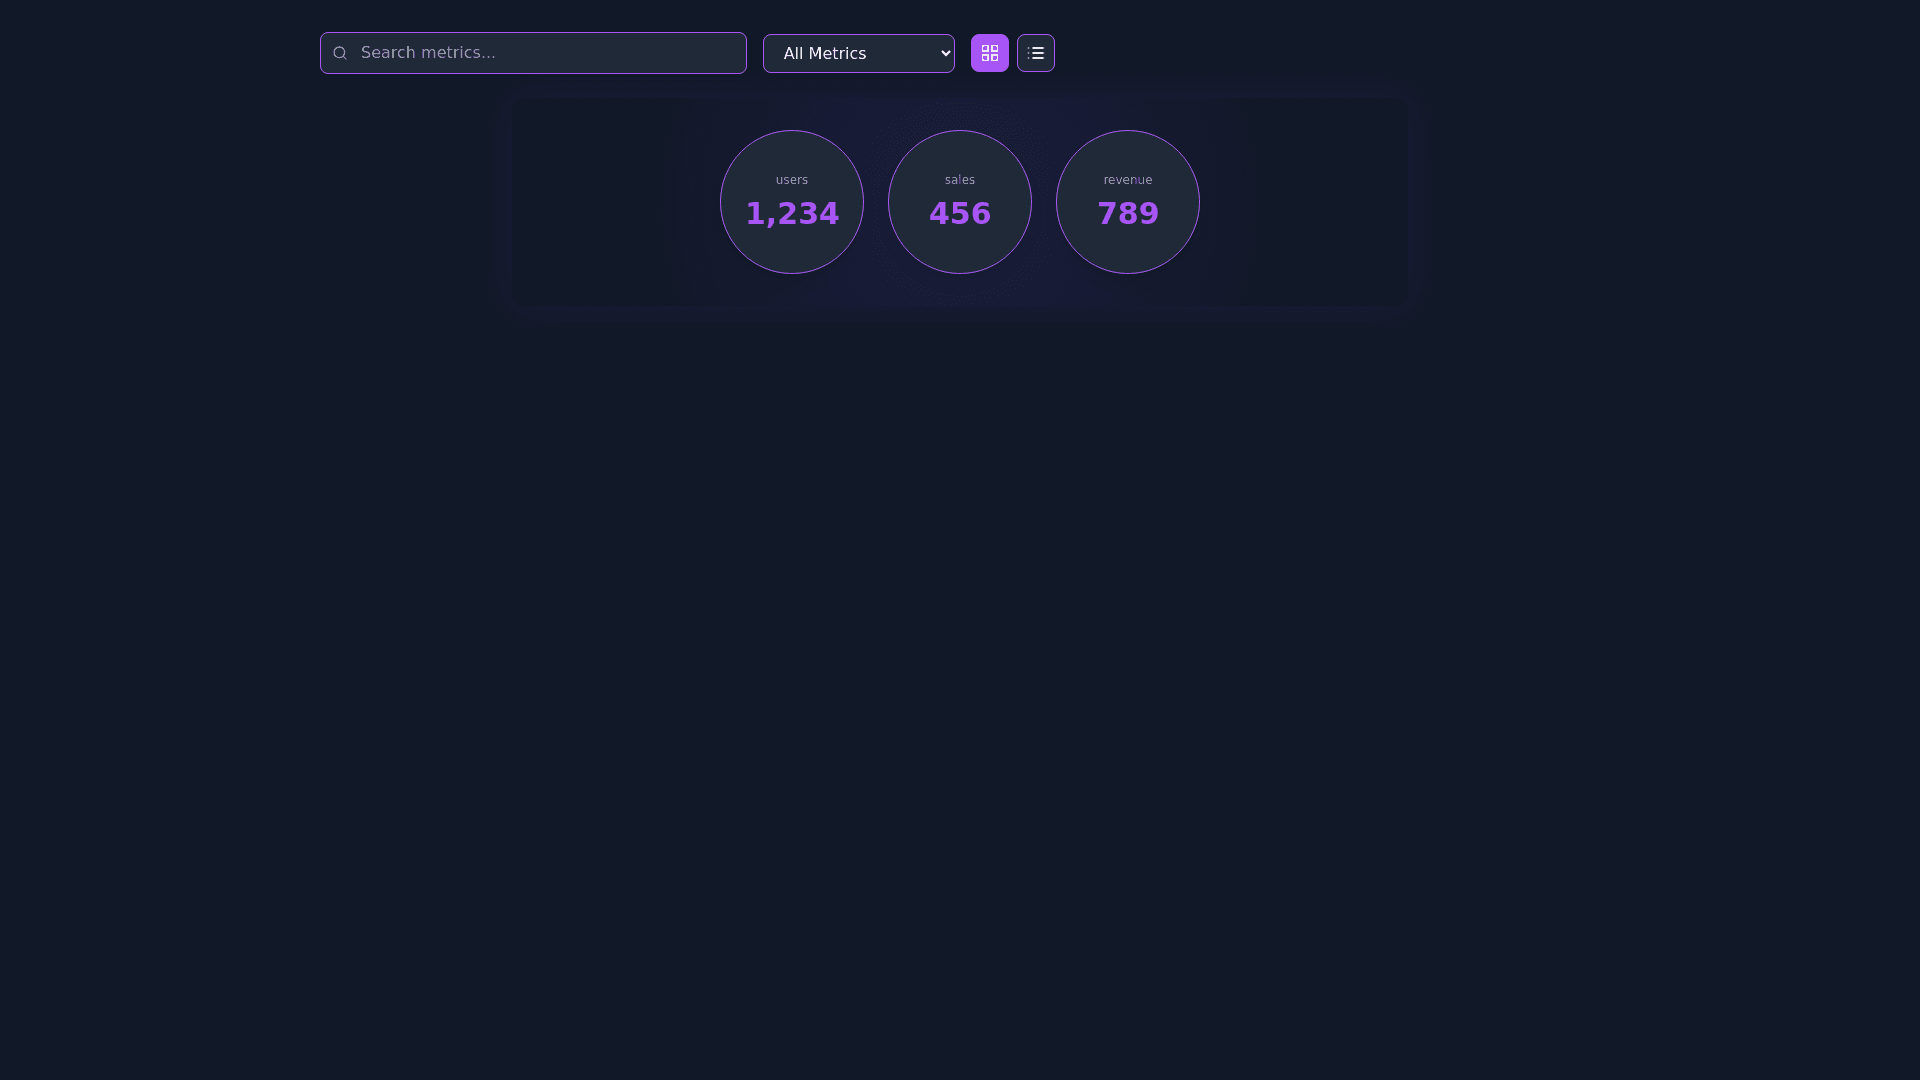Click the 'revenue' label text
1920x1080 pixels.
[x=1128, y=180]
